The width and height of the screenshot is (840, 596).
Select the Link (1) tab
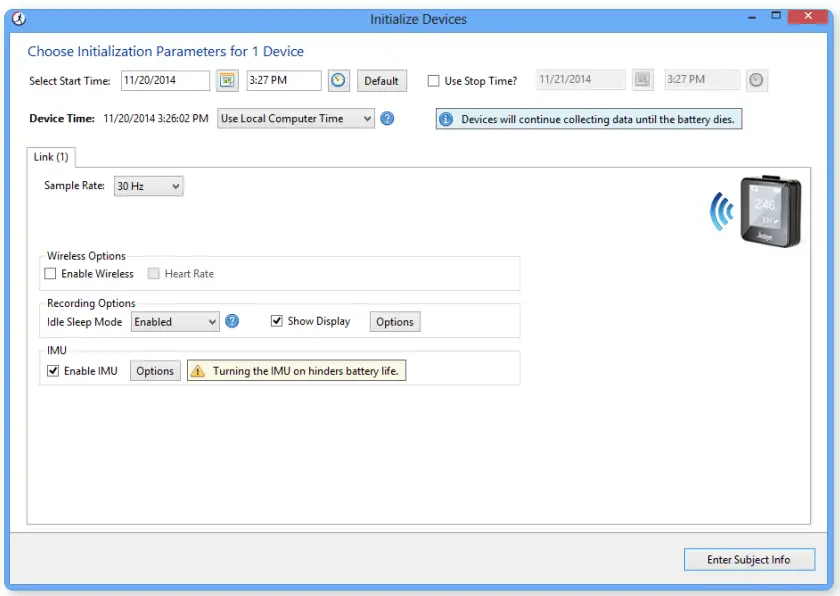(50, 157)
